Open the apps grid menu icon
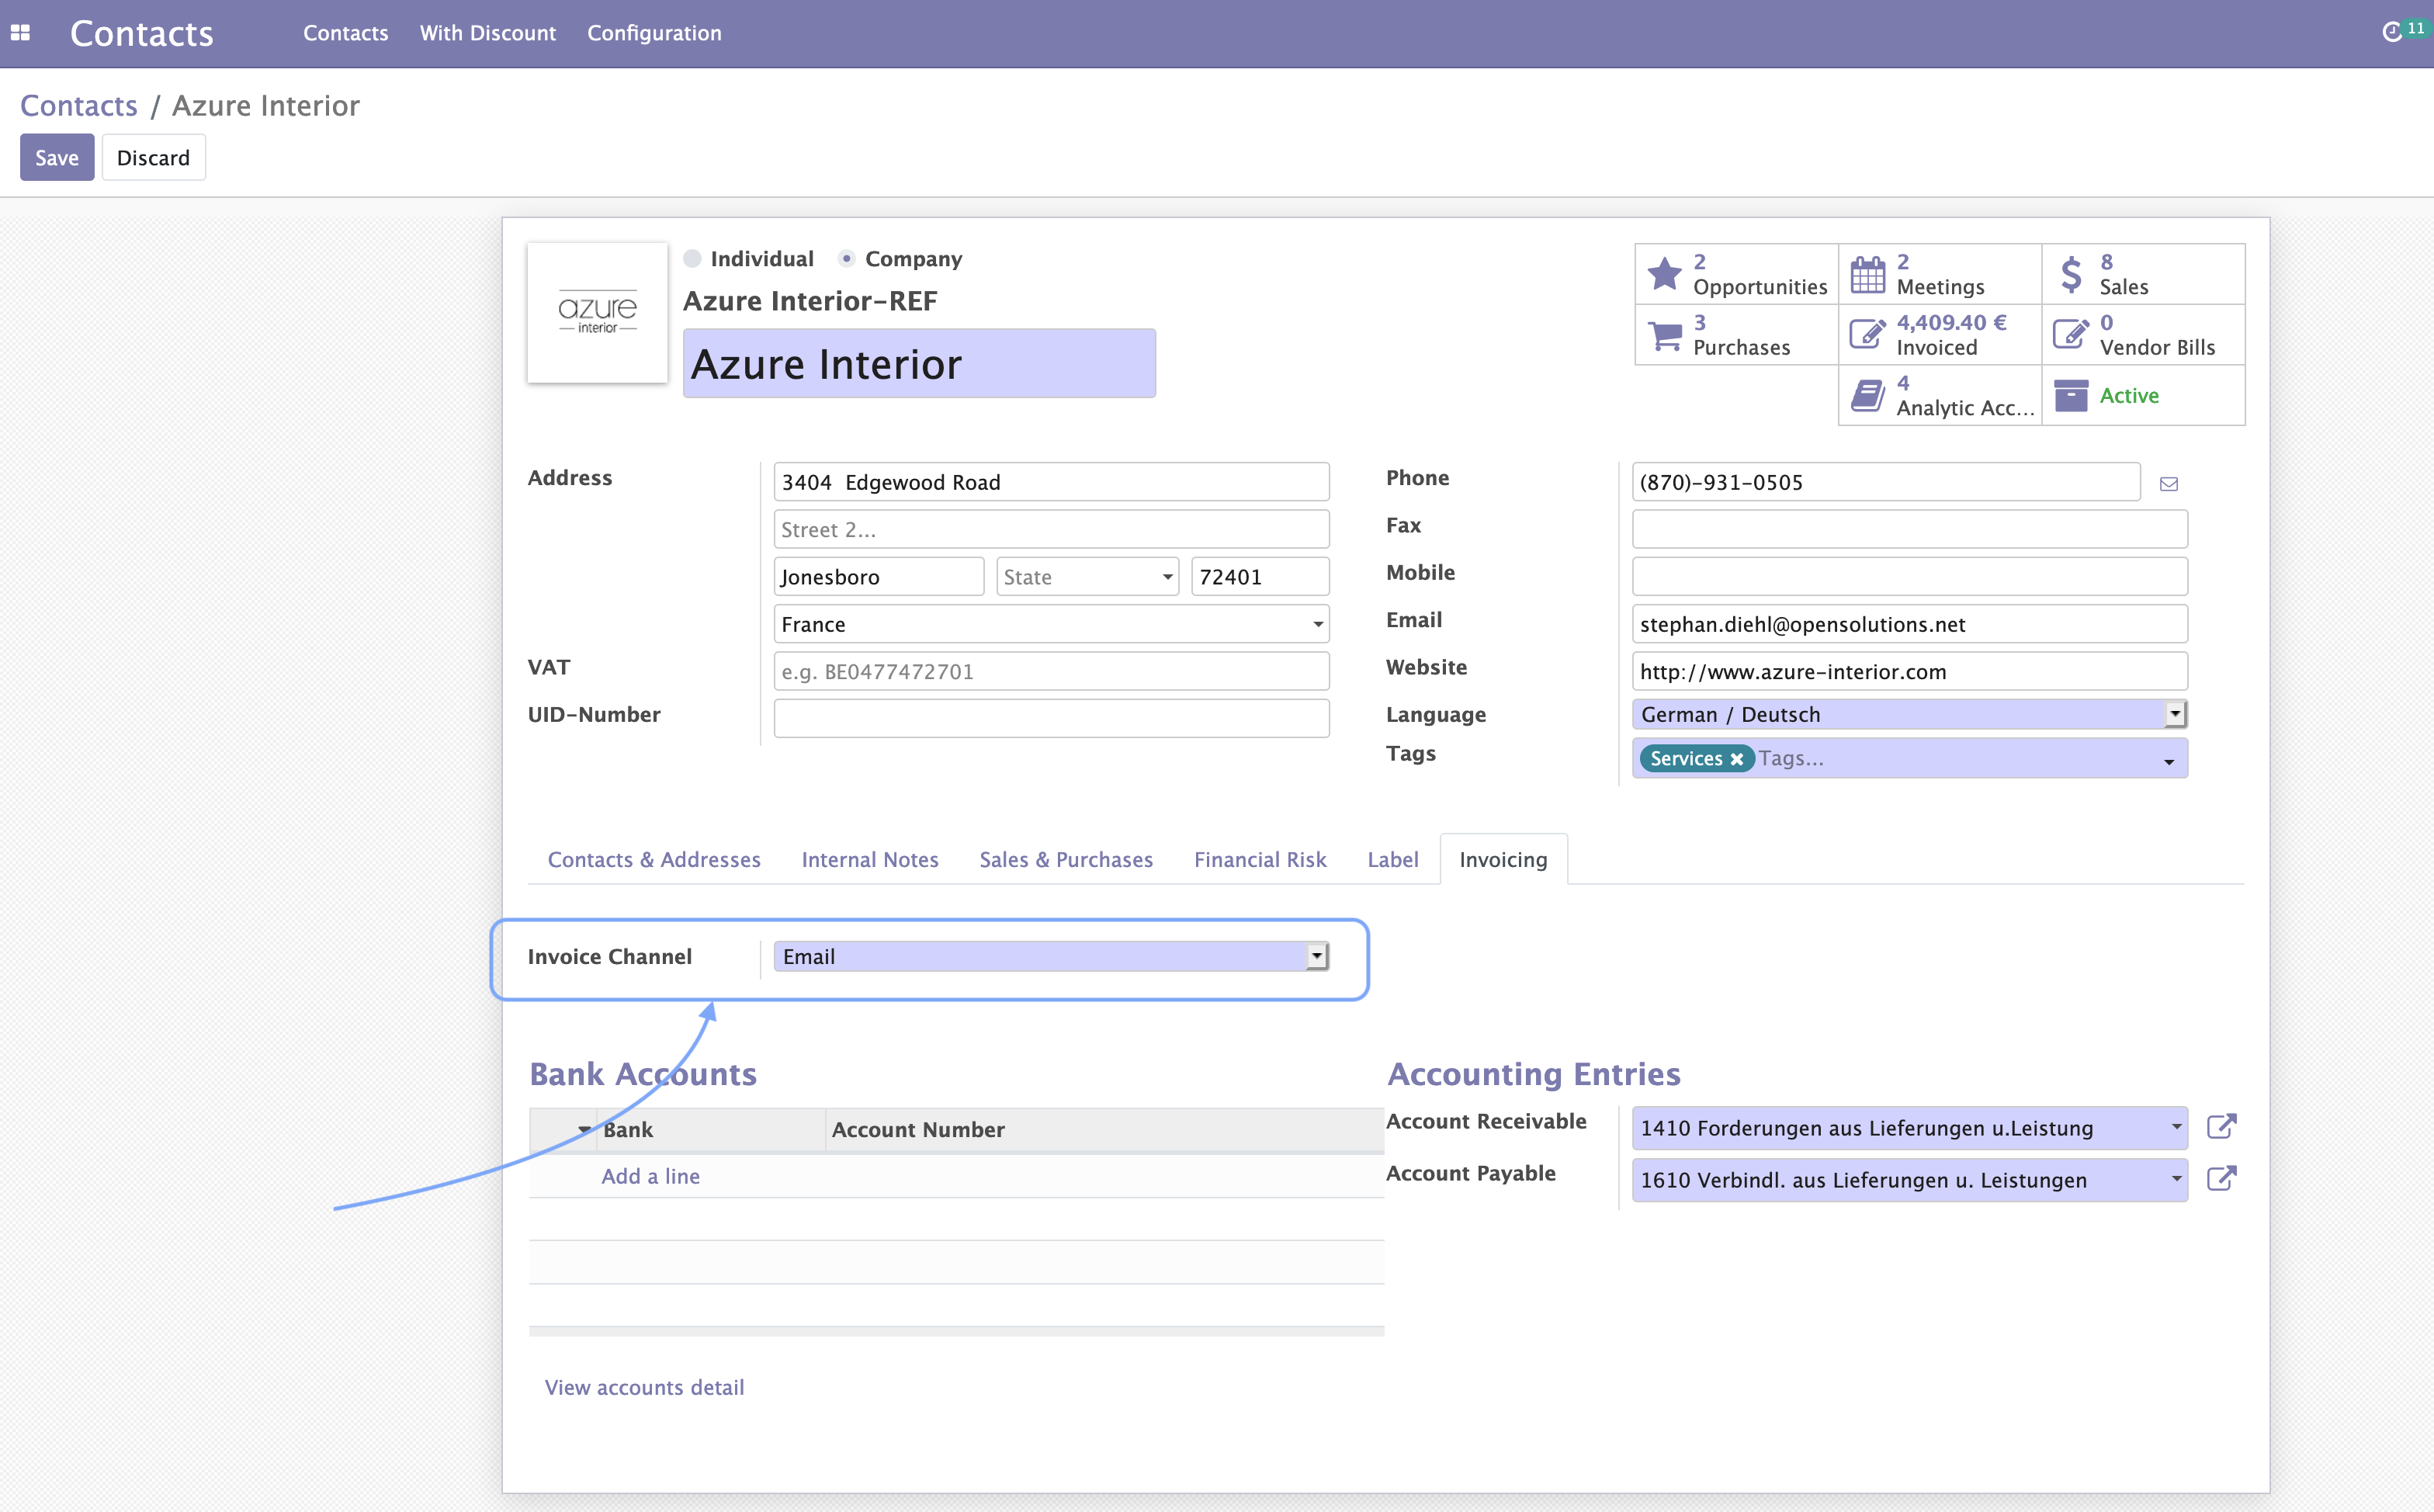 (x=20, y=33)
